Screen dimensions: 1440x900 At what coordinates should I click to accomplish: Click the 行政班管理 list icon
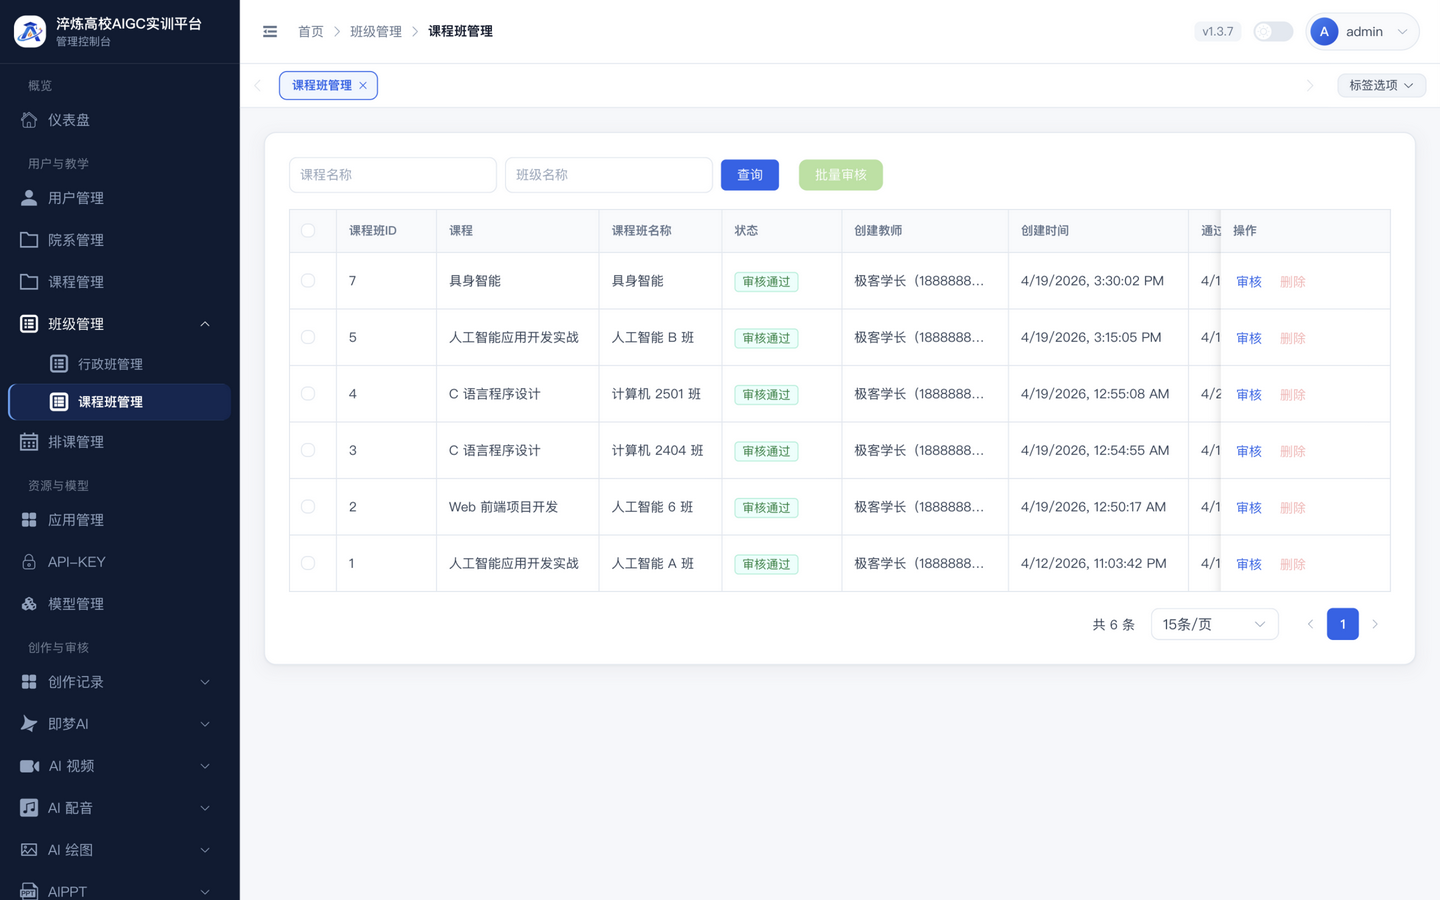pyautogui.click(x=59, y=364)
